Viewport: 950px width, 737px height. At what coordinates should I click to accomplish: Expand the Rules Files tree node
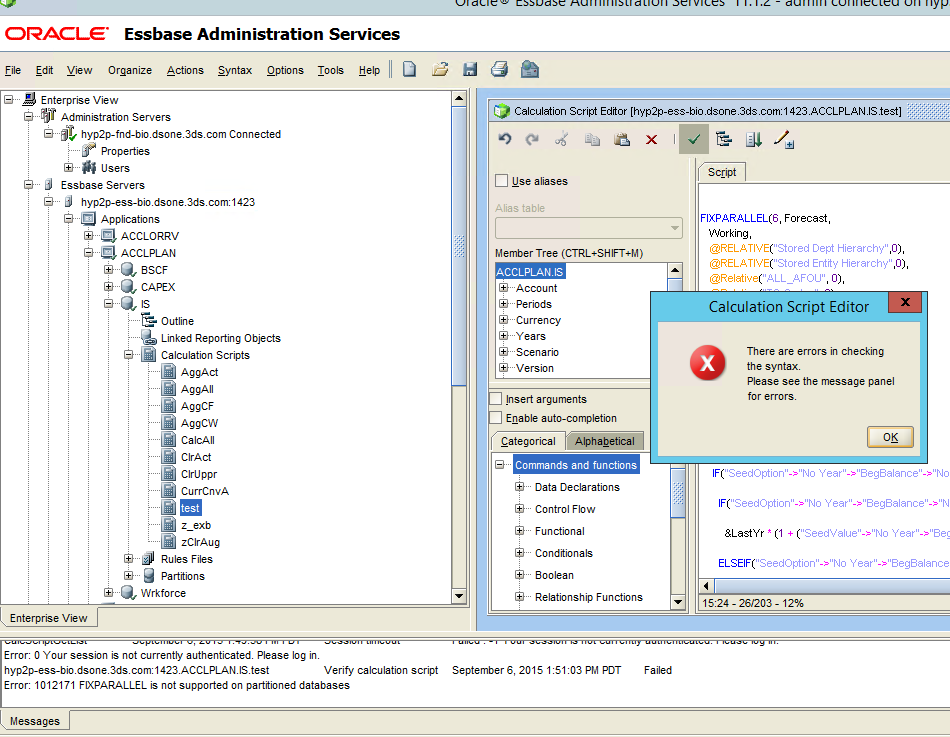click(x=129, y=559)
